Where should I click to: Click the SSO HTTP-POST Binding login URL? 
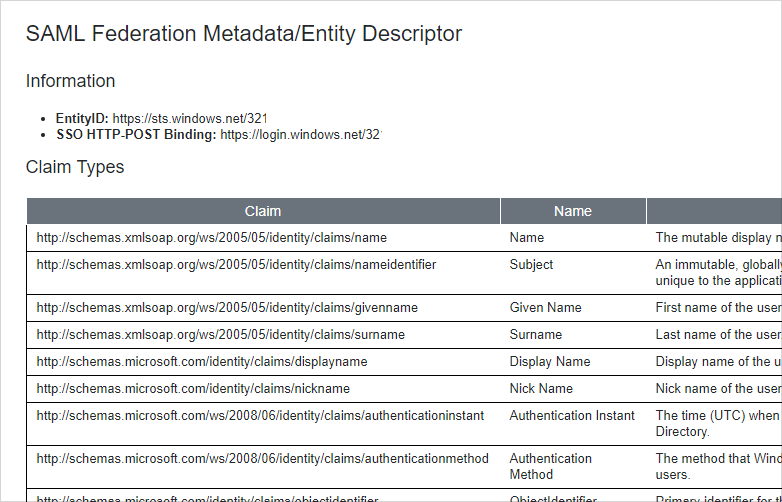pos(301,134)
